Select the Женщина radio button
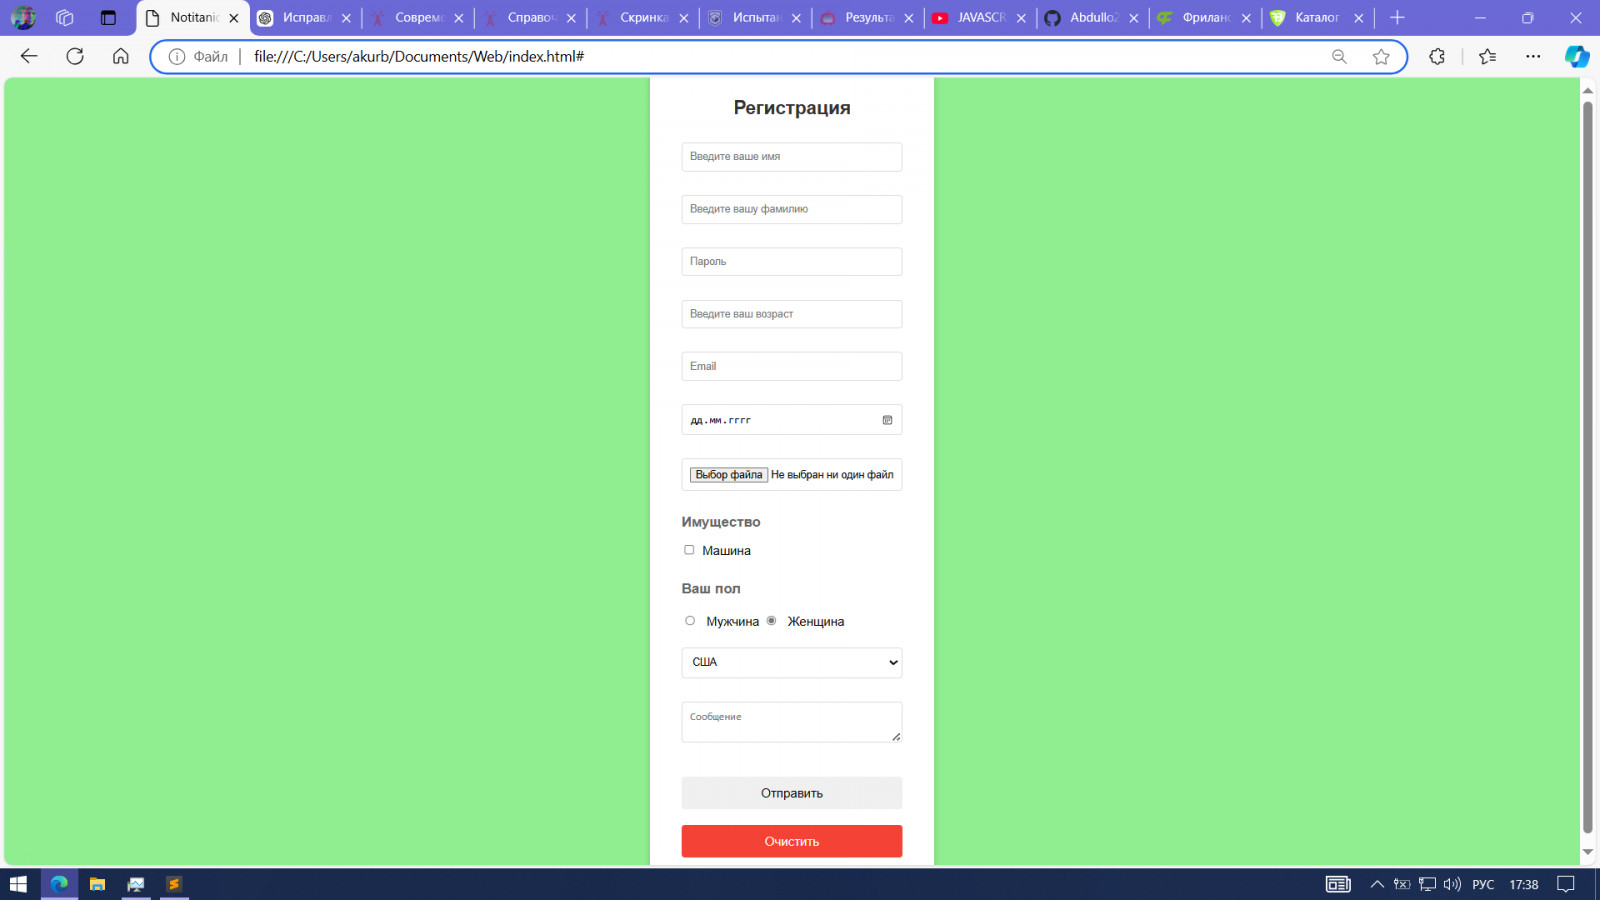This screenshot has height=900, width=1600. click(771, 621)
